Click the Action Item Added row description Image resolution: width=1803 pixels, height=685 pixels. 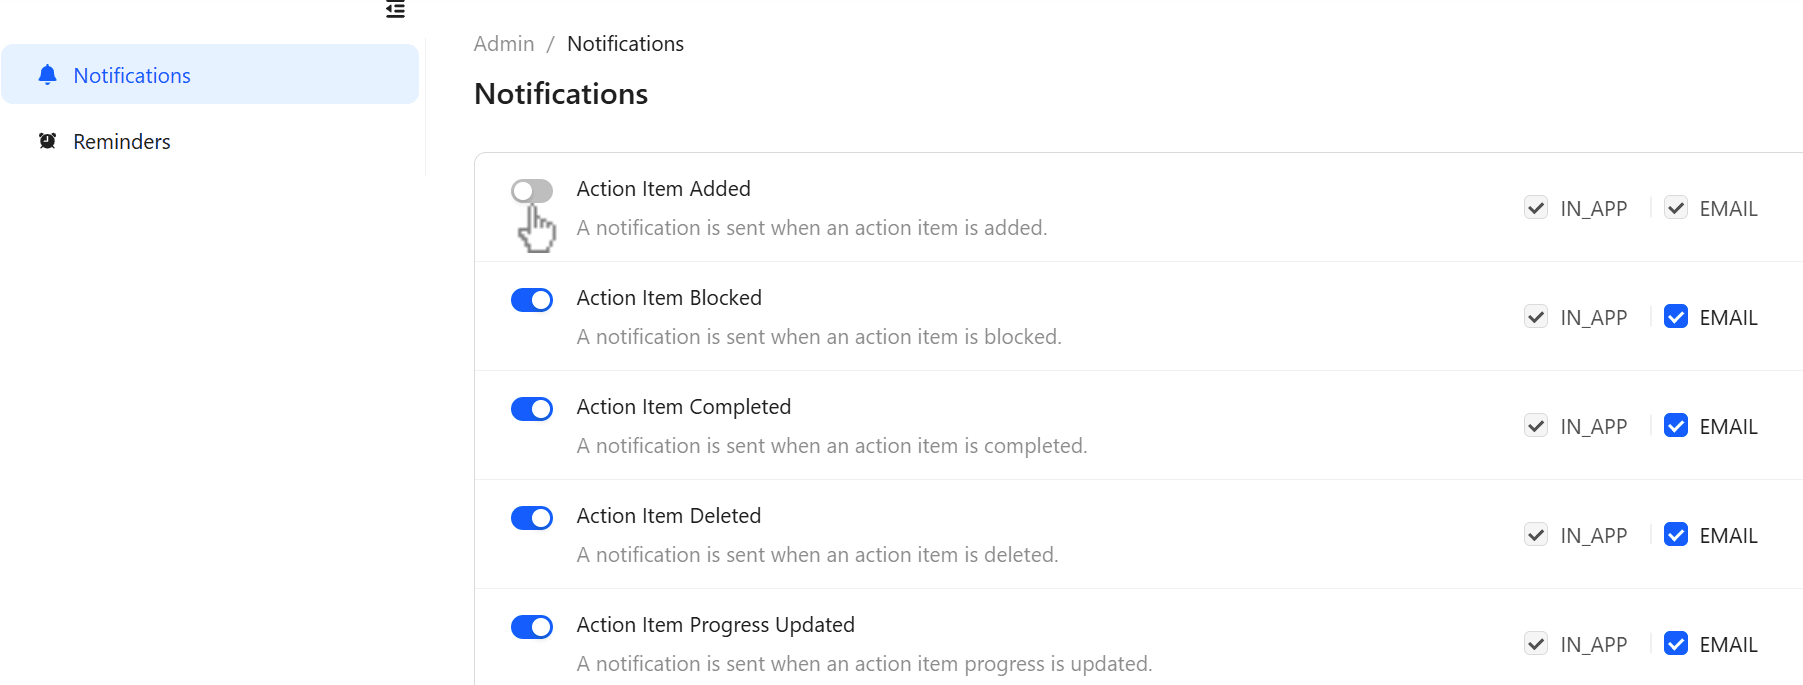[812, 227]
